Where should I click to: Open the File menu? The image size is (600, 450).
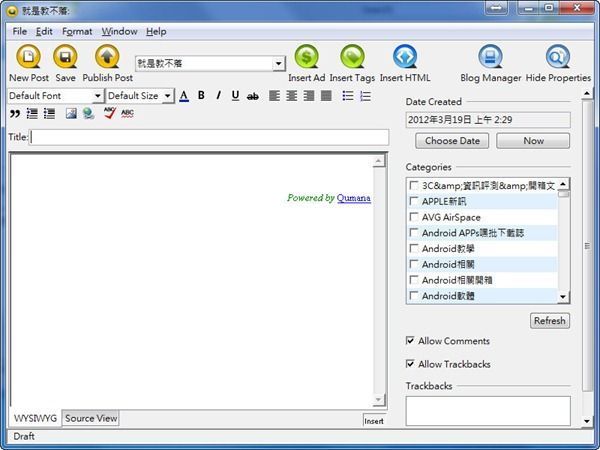point(20,31)
